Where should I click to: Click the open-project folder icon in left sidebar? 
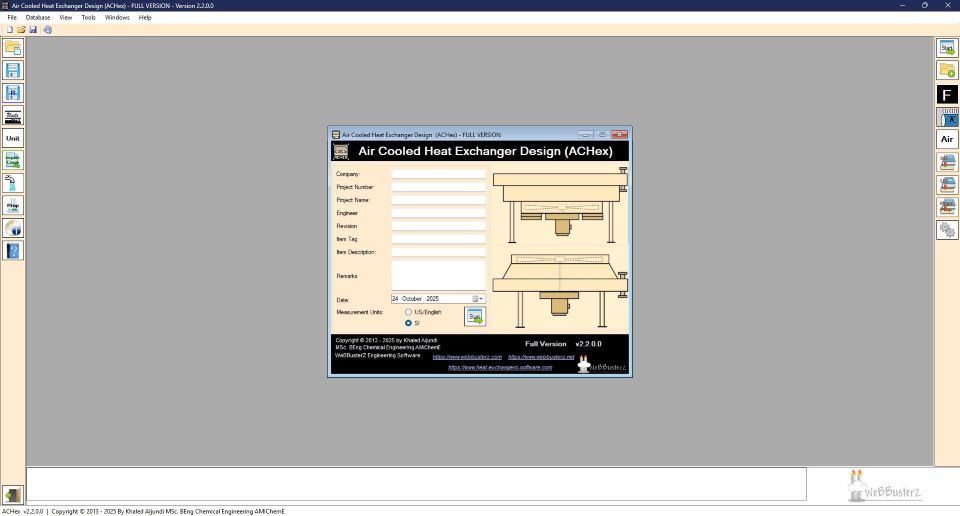pyautogui.click(x=13, y=48)
